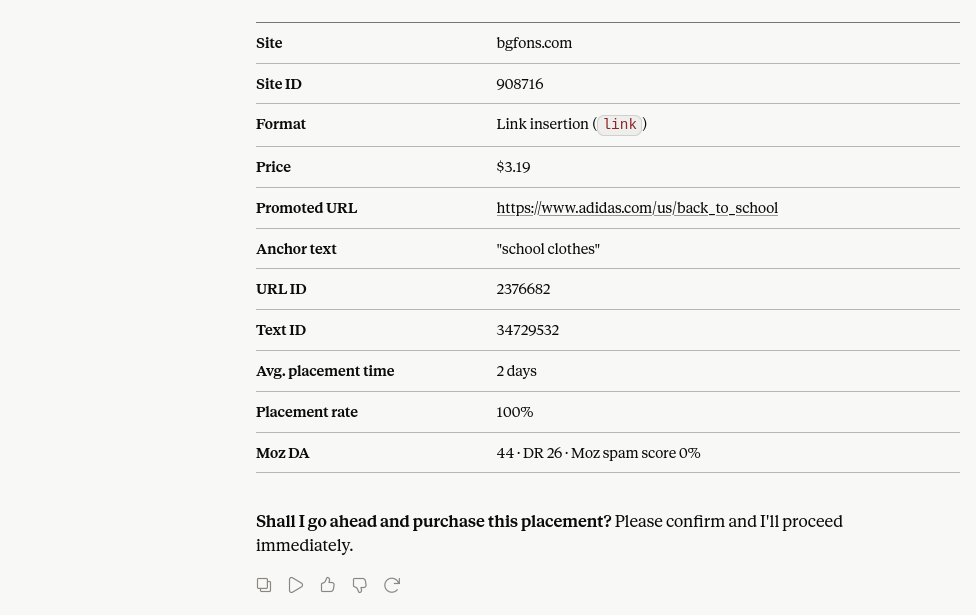Play the response aloud with the play icon

tap(296, 585)
